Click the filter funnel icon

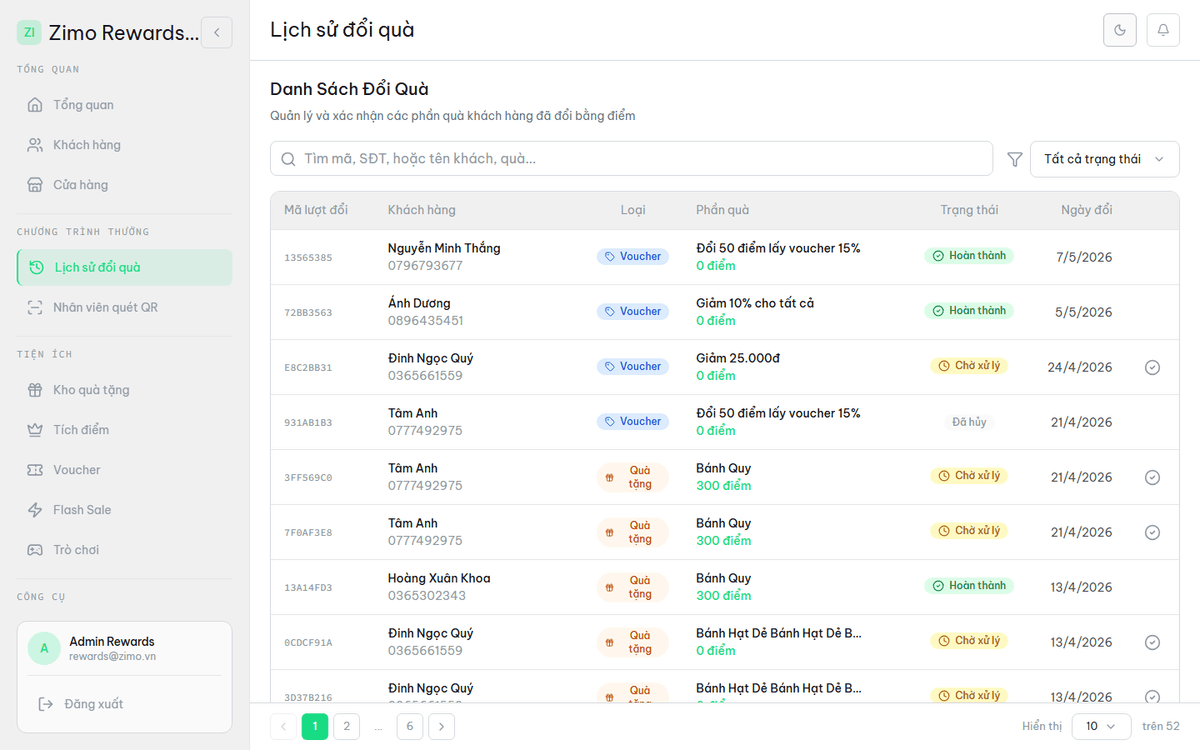pyautogui.click(x=1014, y=159)
